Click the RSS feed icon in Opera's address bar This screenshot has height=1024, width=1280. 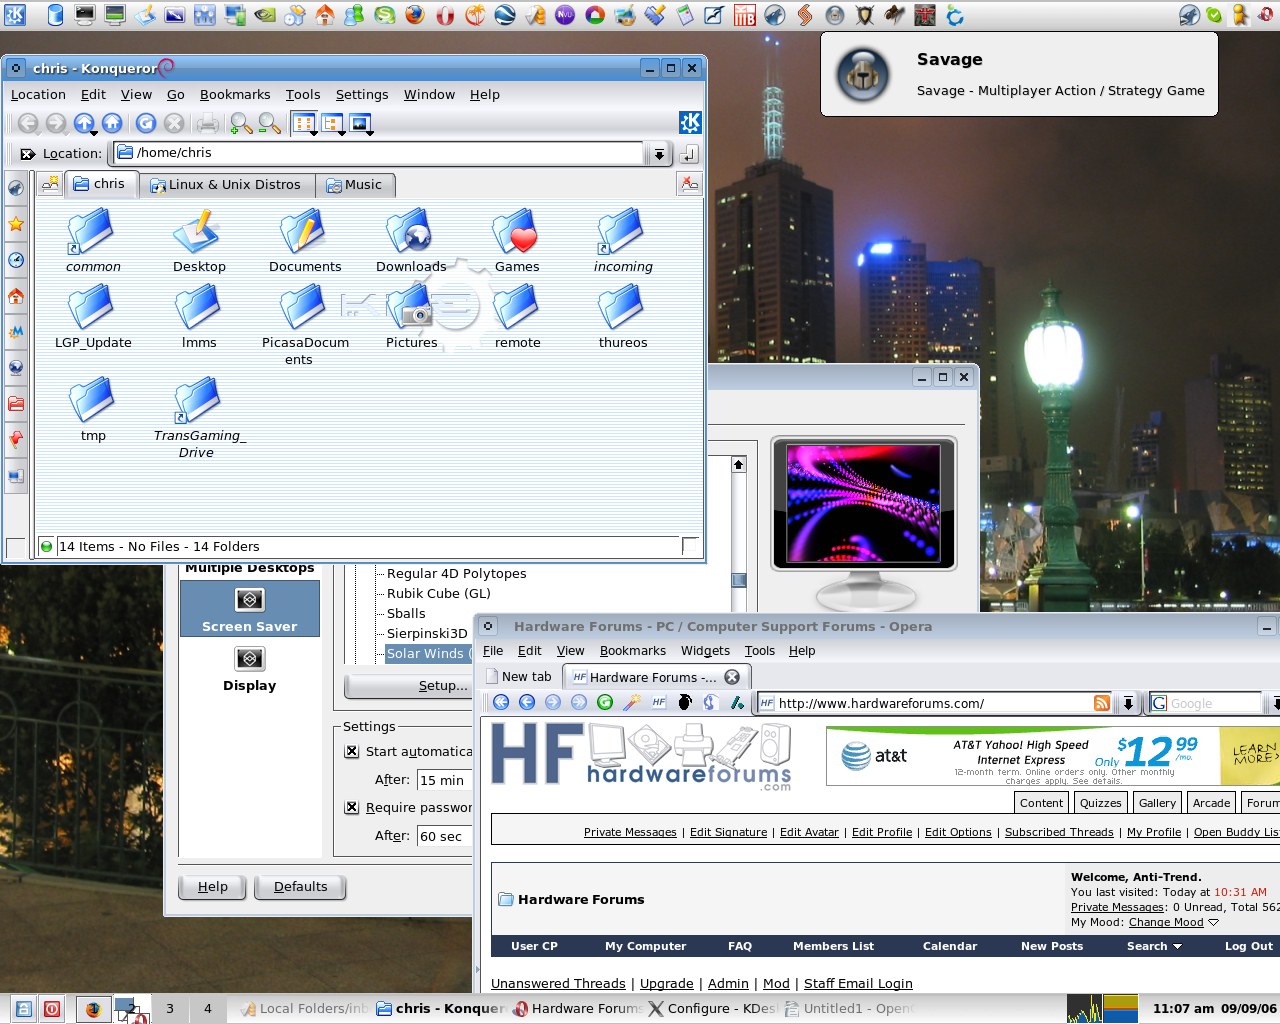(x=1101, y=703)
